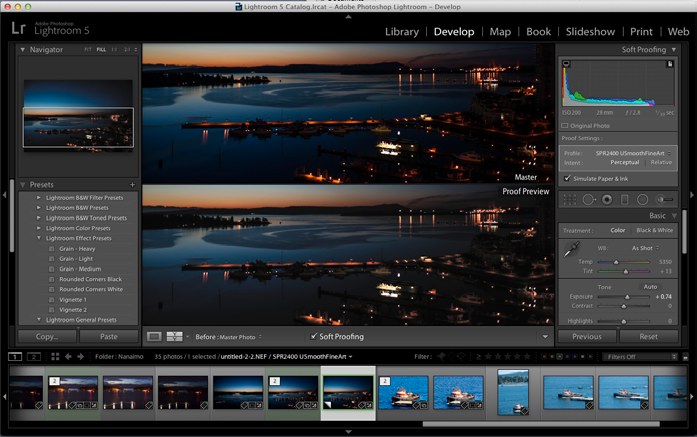Collapse the Soft Proofing histogram panel
The image size is (697, 437).
(674, 50)
